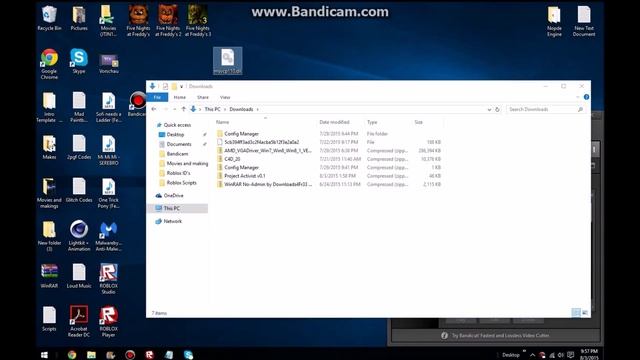Screen dimensions: 640x360
Task: Open the Pictures desktop folder
Action: (79, 18)
